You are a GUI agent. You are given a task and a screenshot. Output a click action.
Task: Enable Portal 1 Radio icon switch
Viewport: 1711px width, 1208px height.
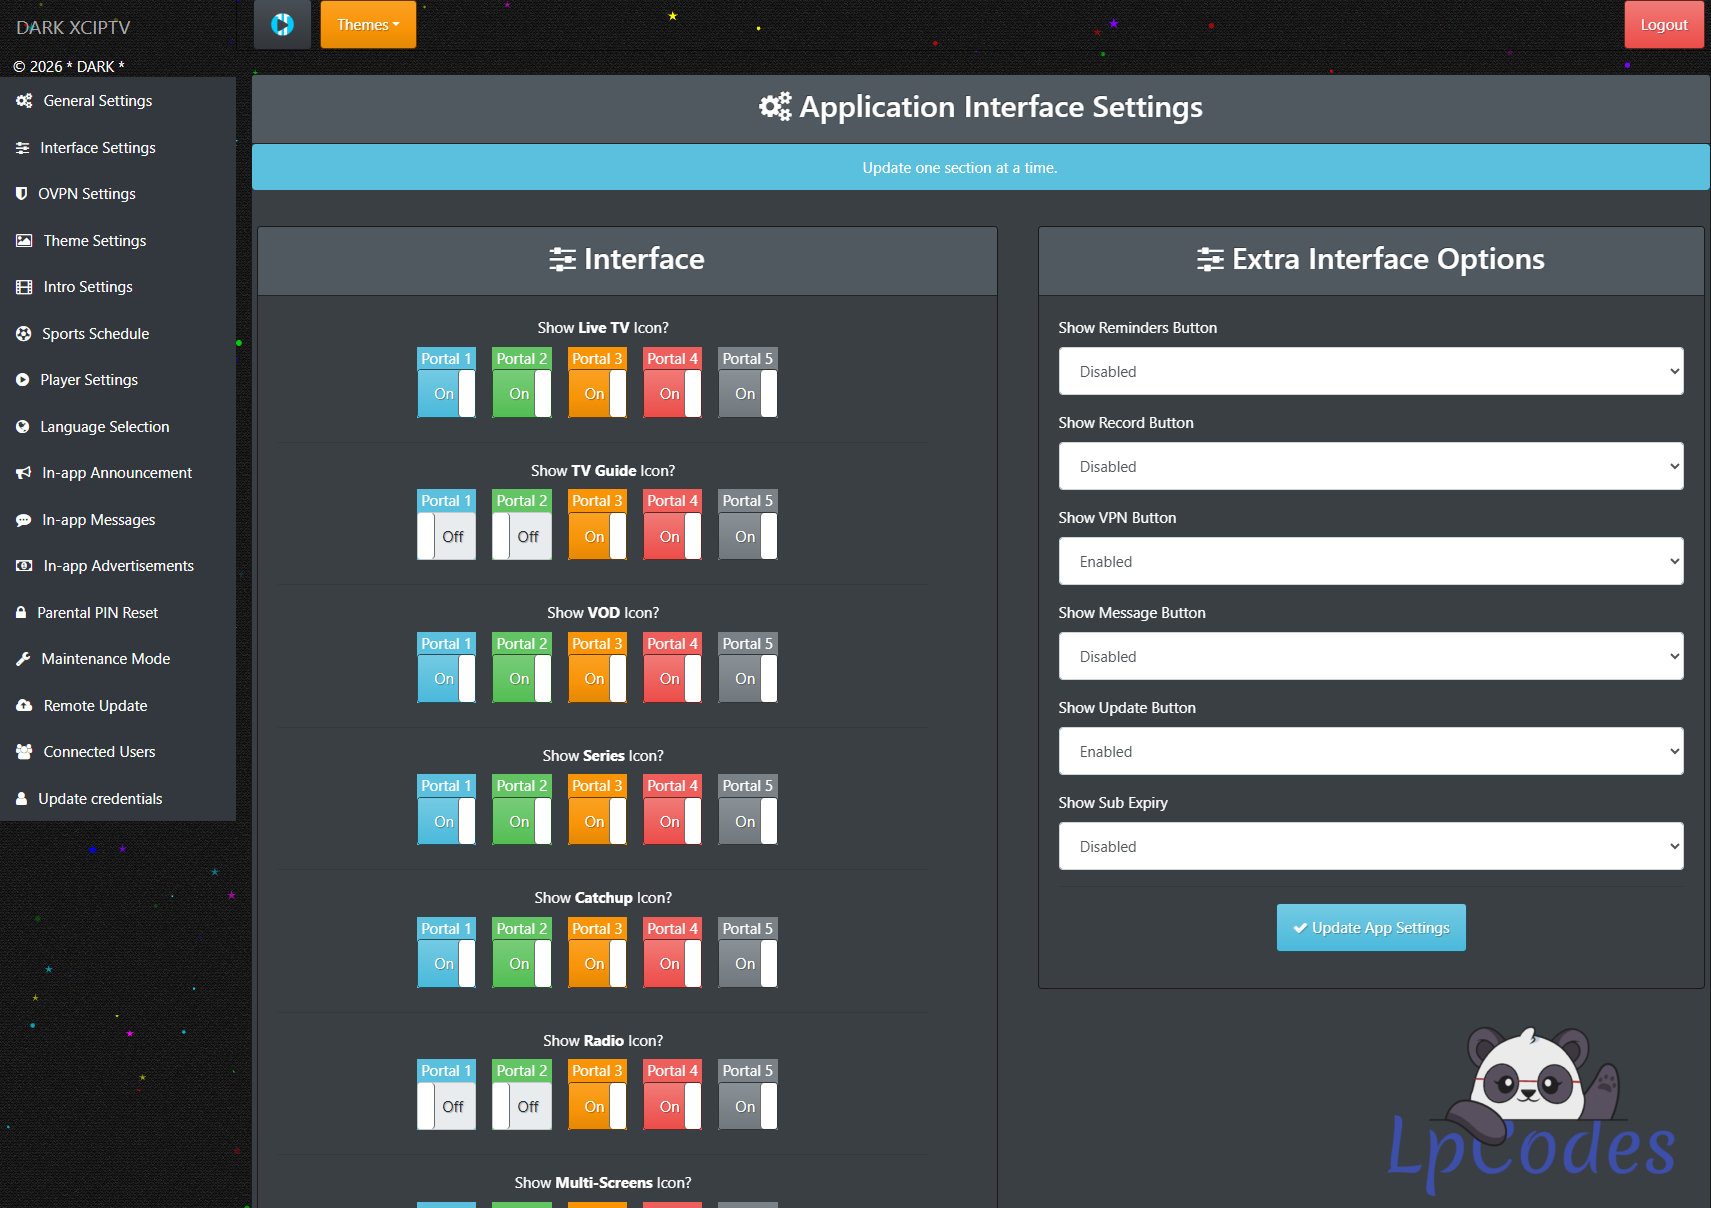pos(446,1107)
